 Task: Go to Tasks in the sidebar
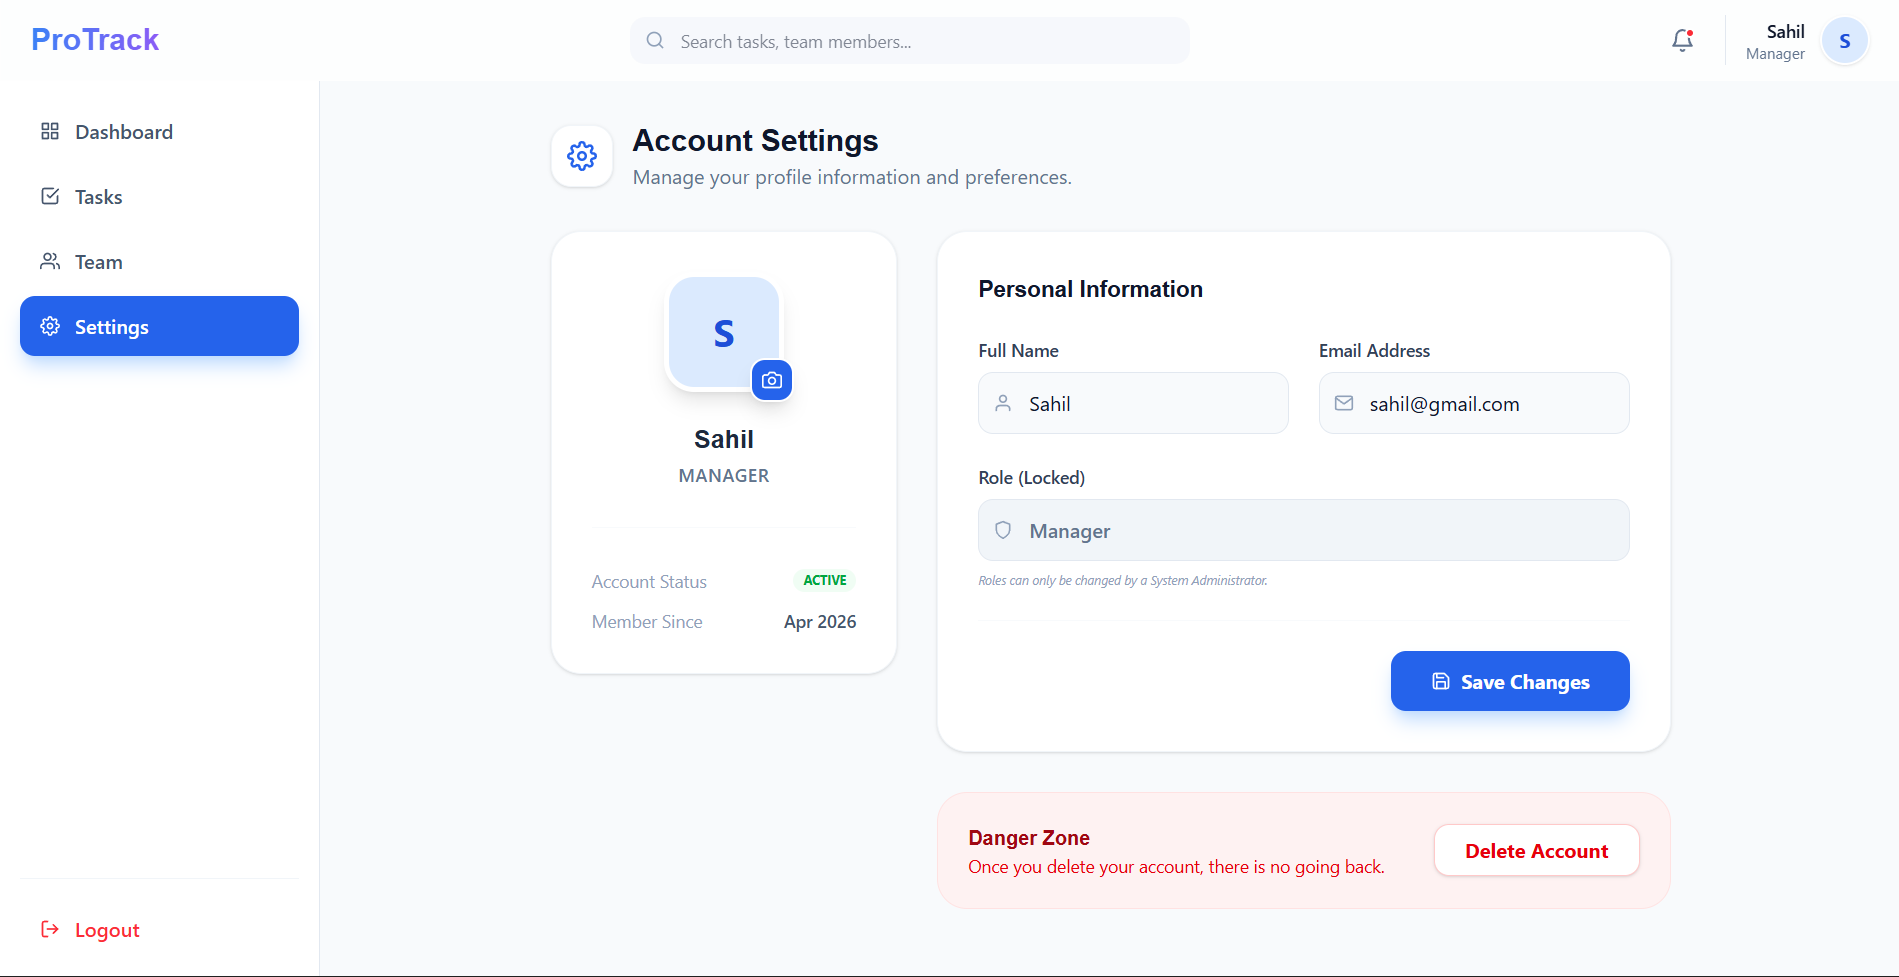[x=98, y=197]
